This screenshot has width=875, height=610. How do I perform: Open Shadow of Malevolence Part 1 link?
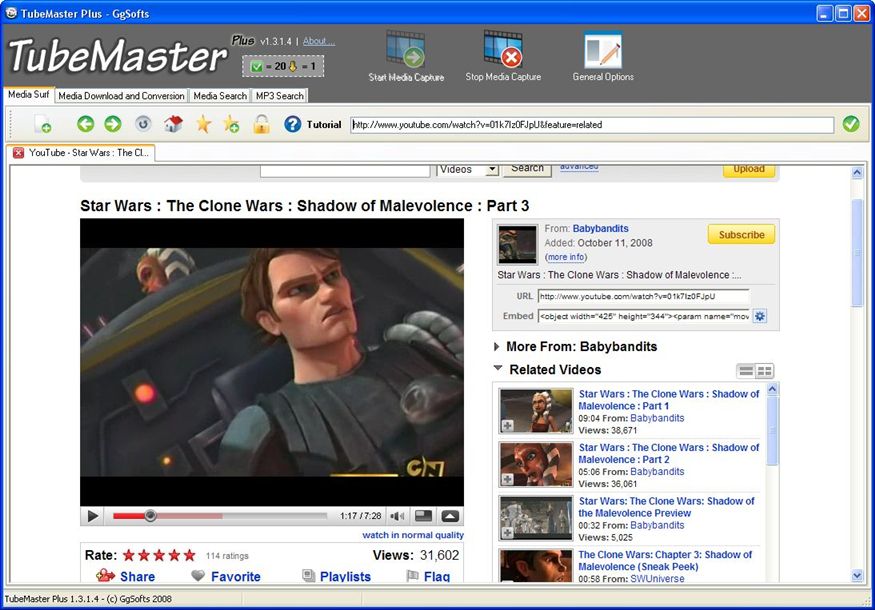(669, 400)
